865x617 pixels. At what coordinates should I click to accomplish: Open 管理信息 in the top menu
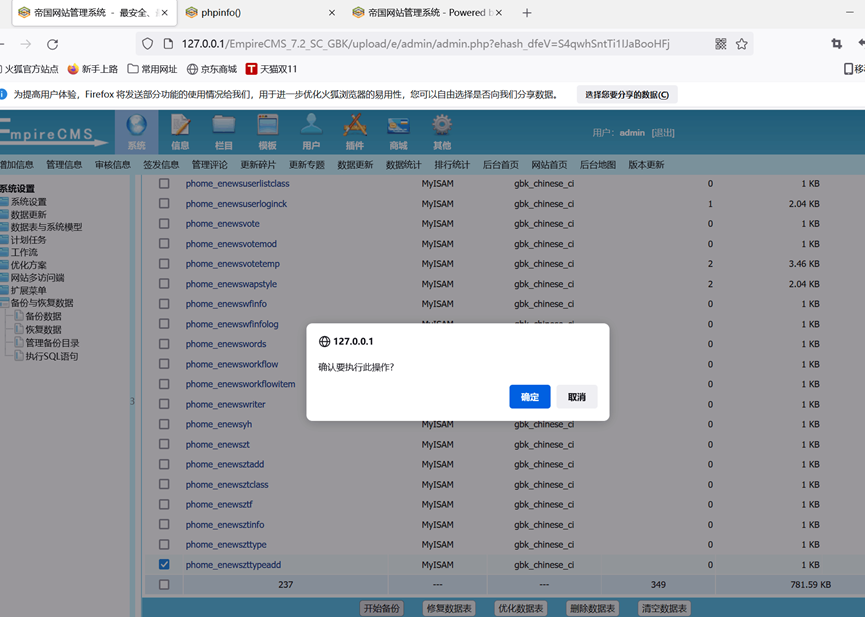click(64, 164)
